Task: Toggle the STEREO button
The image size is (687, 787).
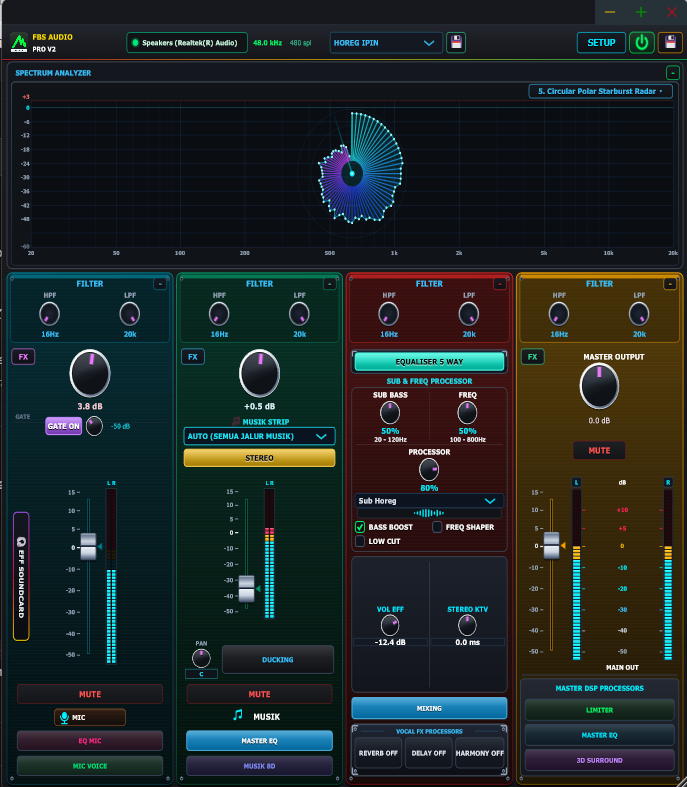Action: pos(259,458)
